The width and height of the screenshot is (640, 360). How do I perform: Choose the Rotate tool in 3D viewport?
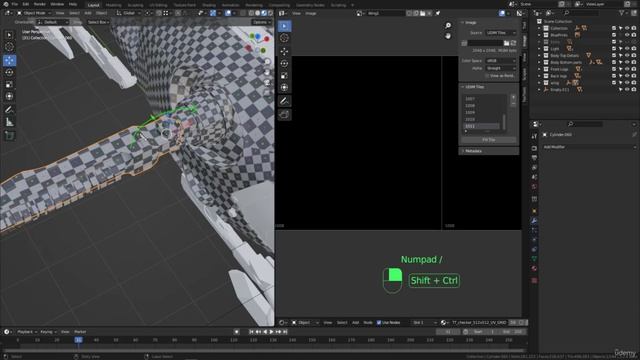9,72
